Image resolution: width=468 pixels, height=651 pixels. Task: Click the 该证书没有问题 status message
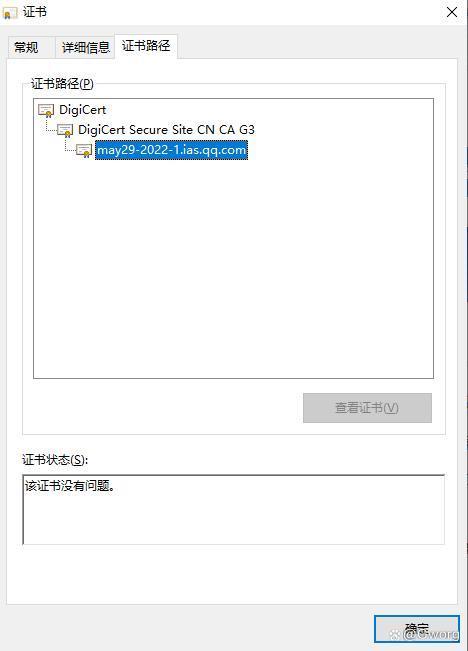pyautogui.click(x=70, y=485)
